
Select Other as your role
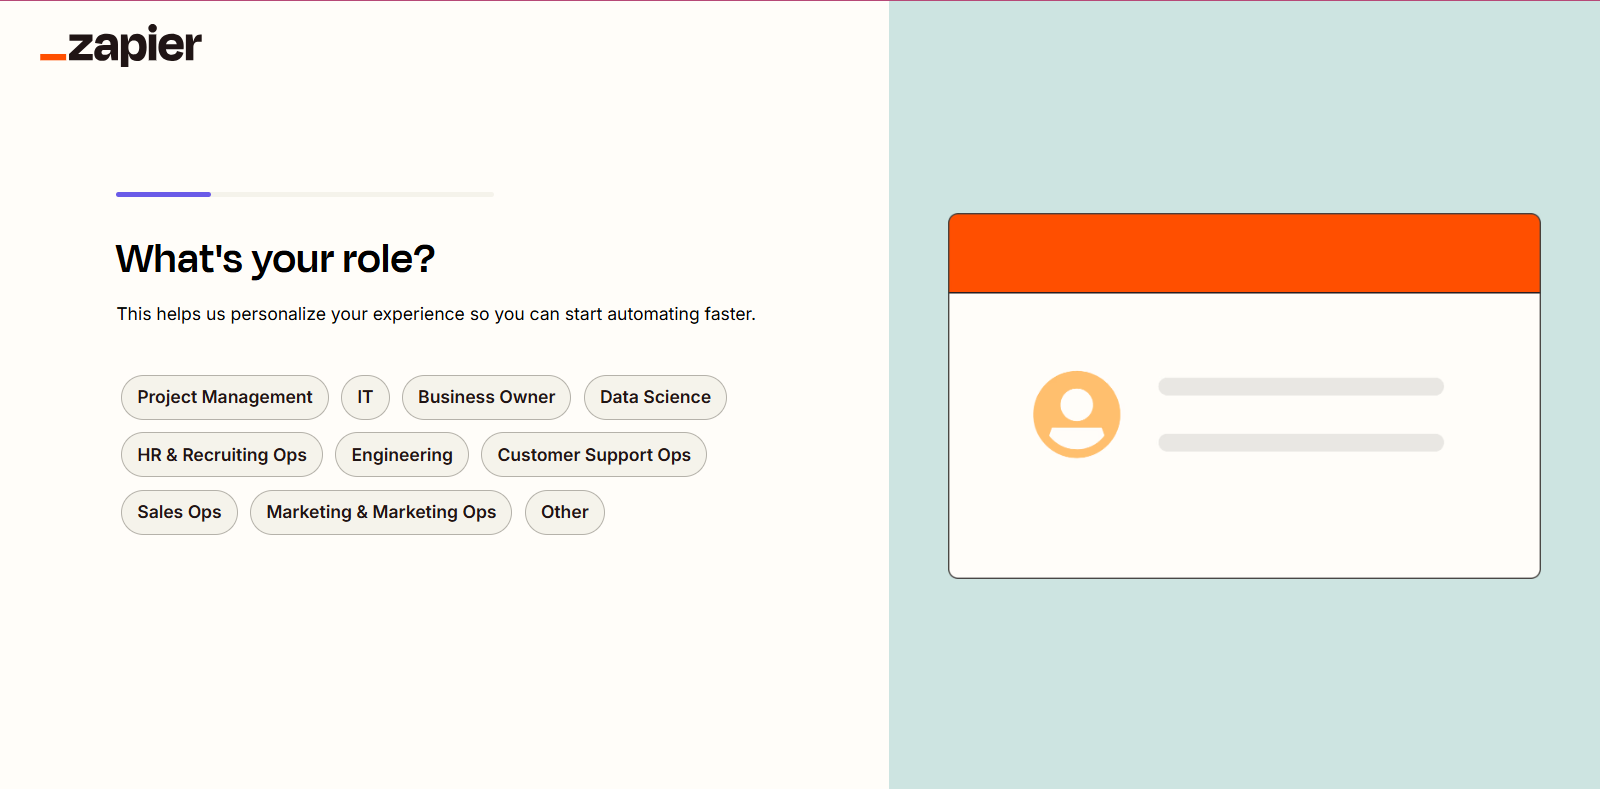(x=565, y=512)
